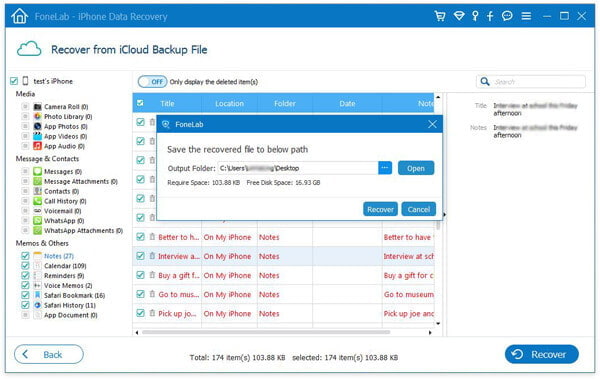The height and width of the screenshot is (379, 600).
Task: Click the Message Attachments icon
Action: [x=38, y=181]
